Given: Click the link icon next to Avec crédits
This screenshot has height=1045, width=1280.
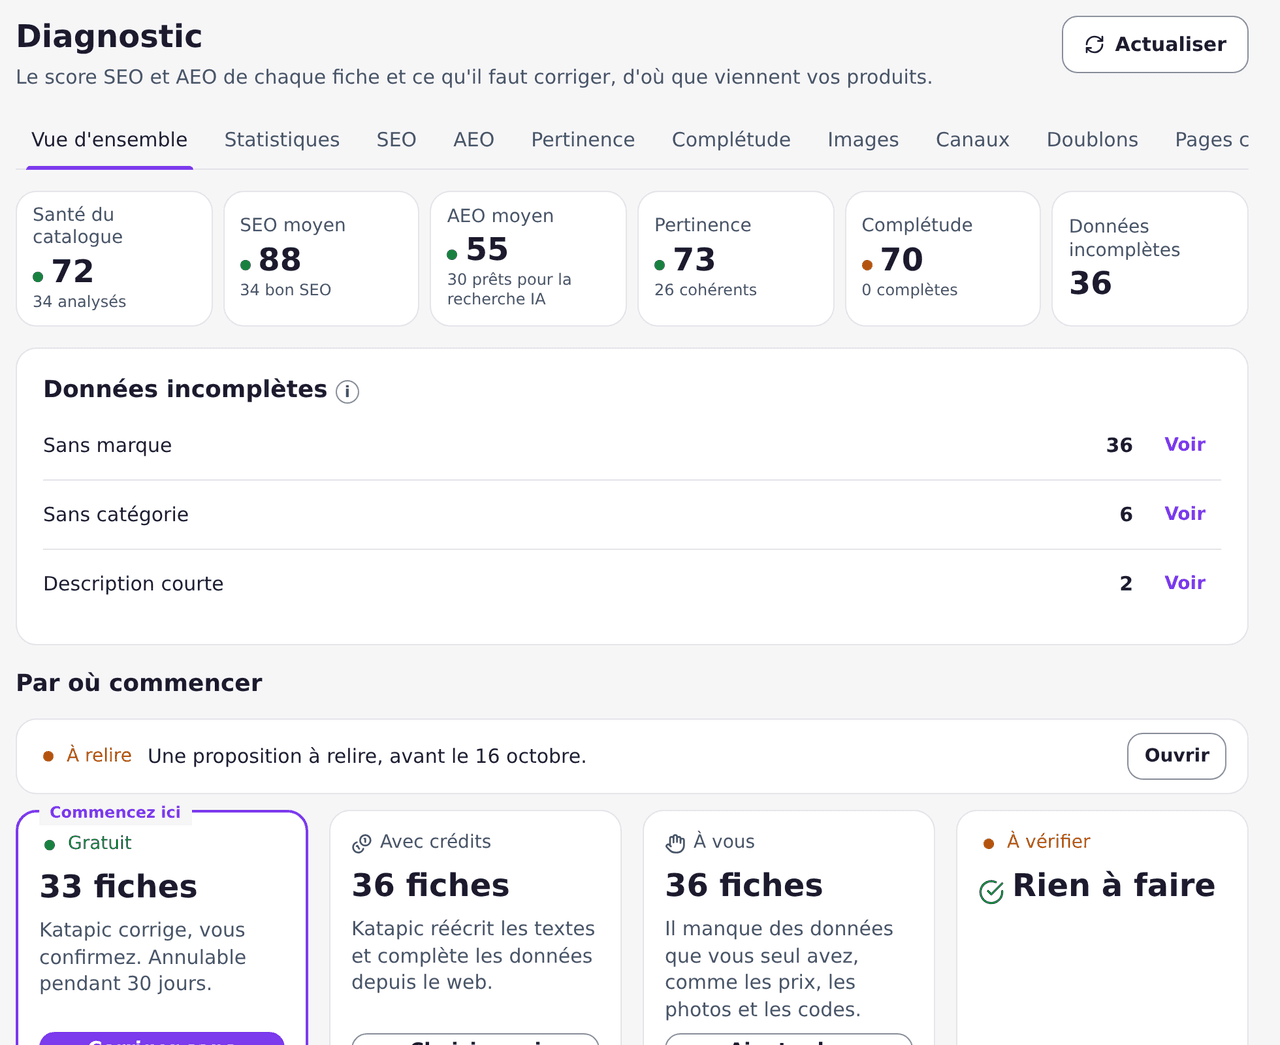Looking at the screenshot, I should pos(362,844).
